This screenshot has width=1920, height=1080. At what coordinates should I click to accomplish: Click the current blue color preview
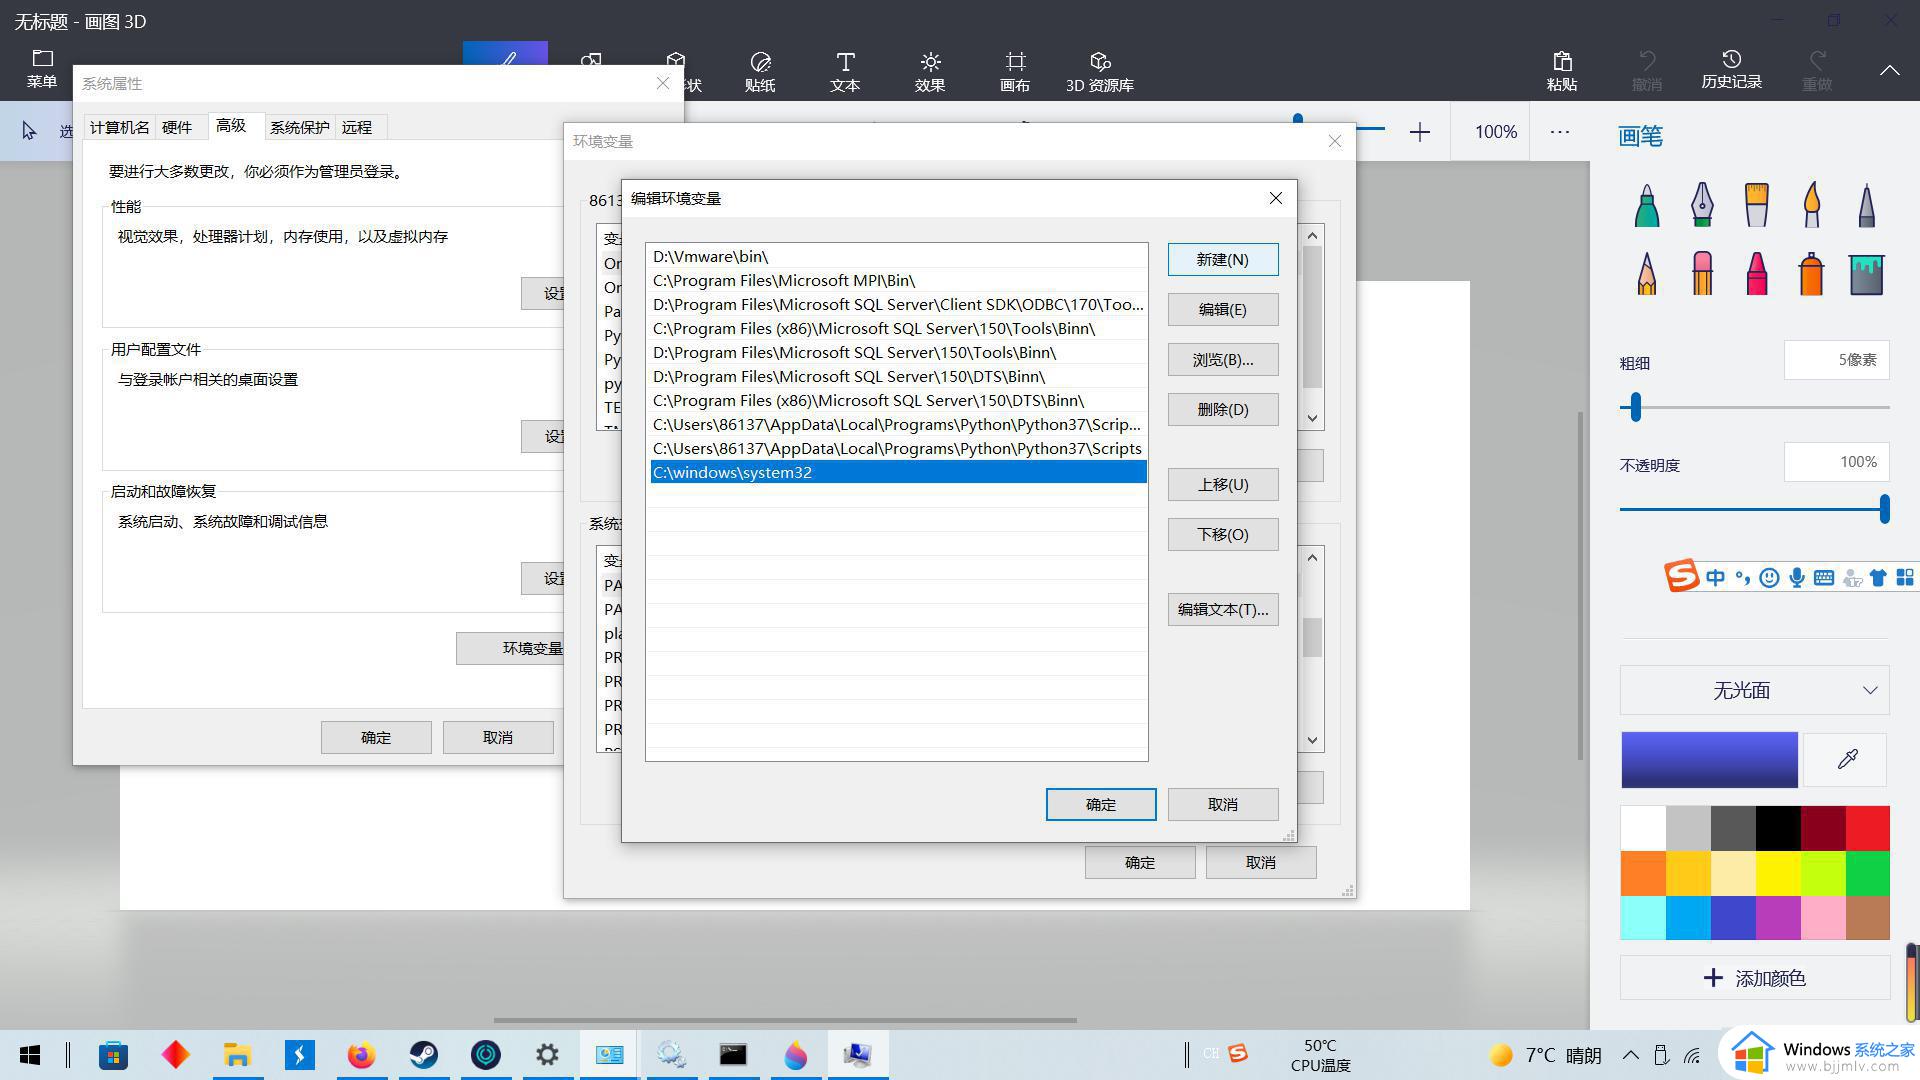(1709, 759)
